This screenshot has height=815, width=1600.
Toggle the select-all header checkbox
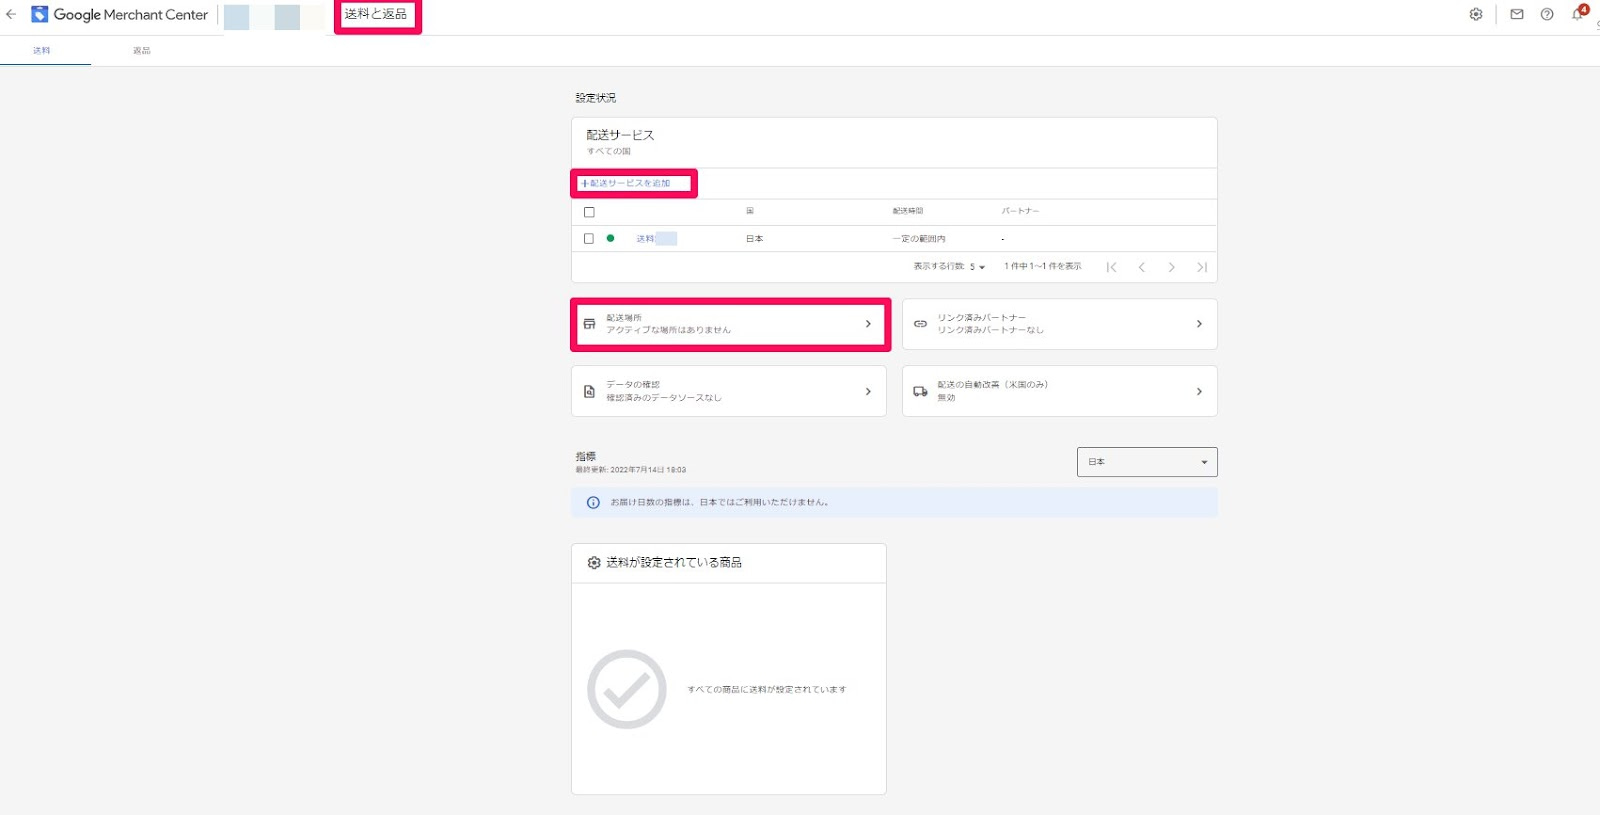point(589,212)
